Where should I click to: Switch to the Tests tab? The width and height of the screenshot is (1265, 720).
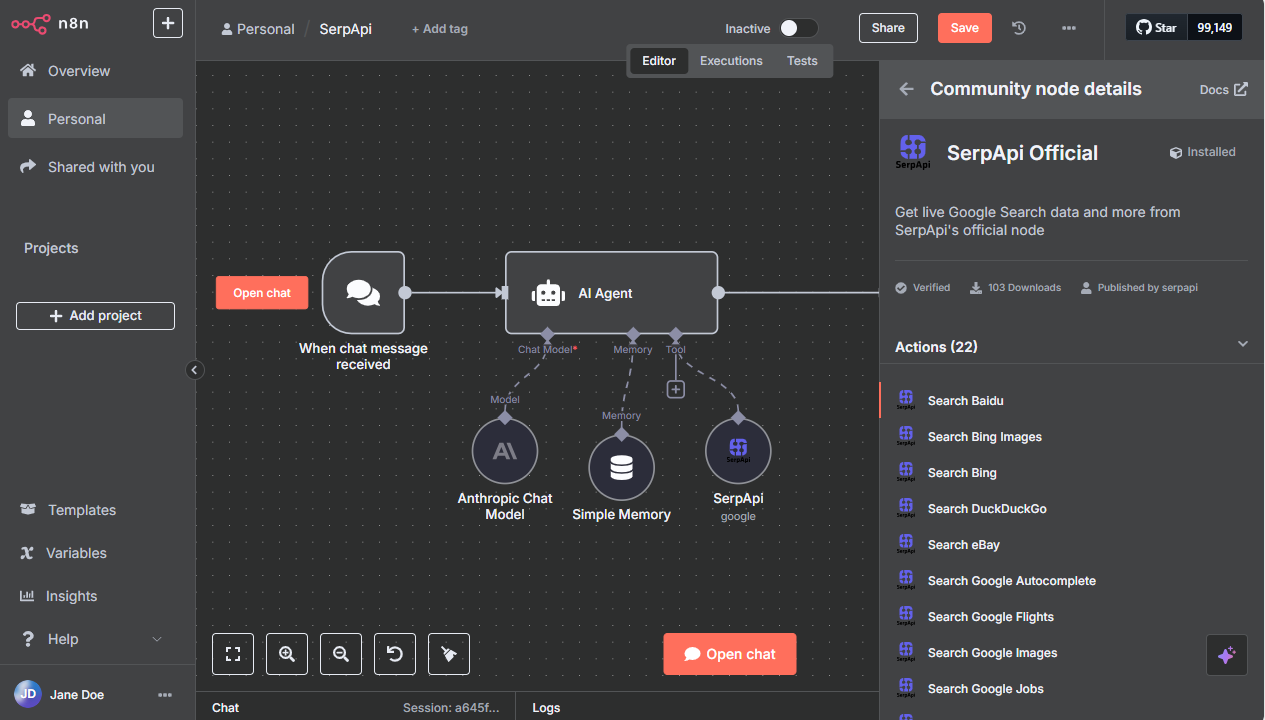[802, 61]
